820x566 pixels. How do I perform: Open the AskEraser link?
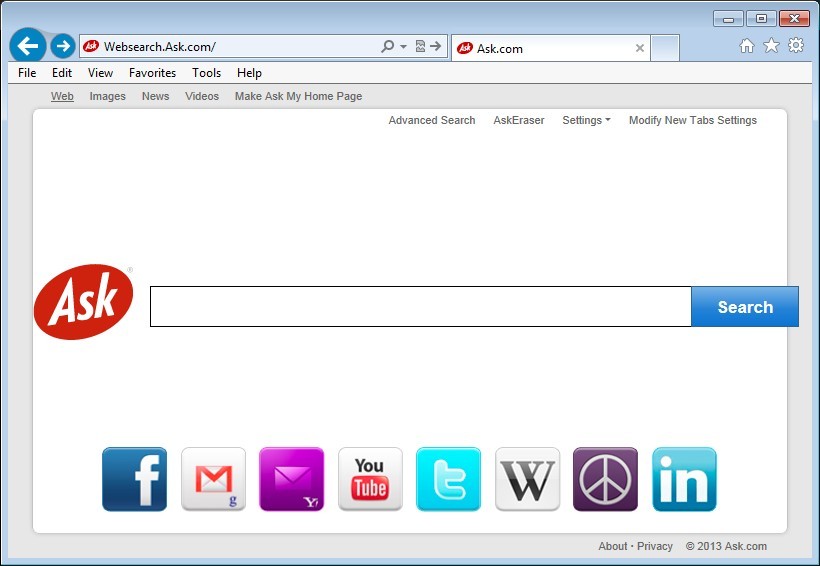[519, 120]
